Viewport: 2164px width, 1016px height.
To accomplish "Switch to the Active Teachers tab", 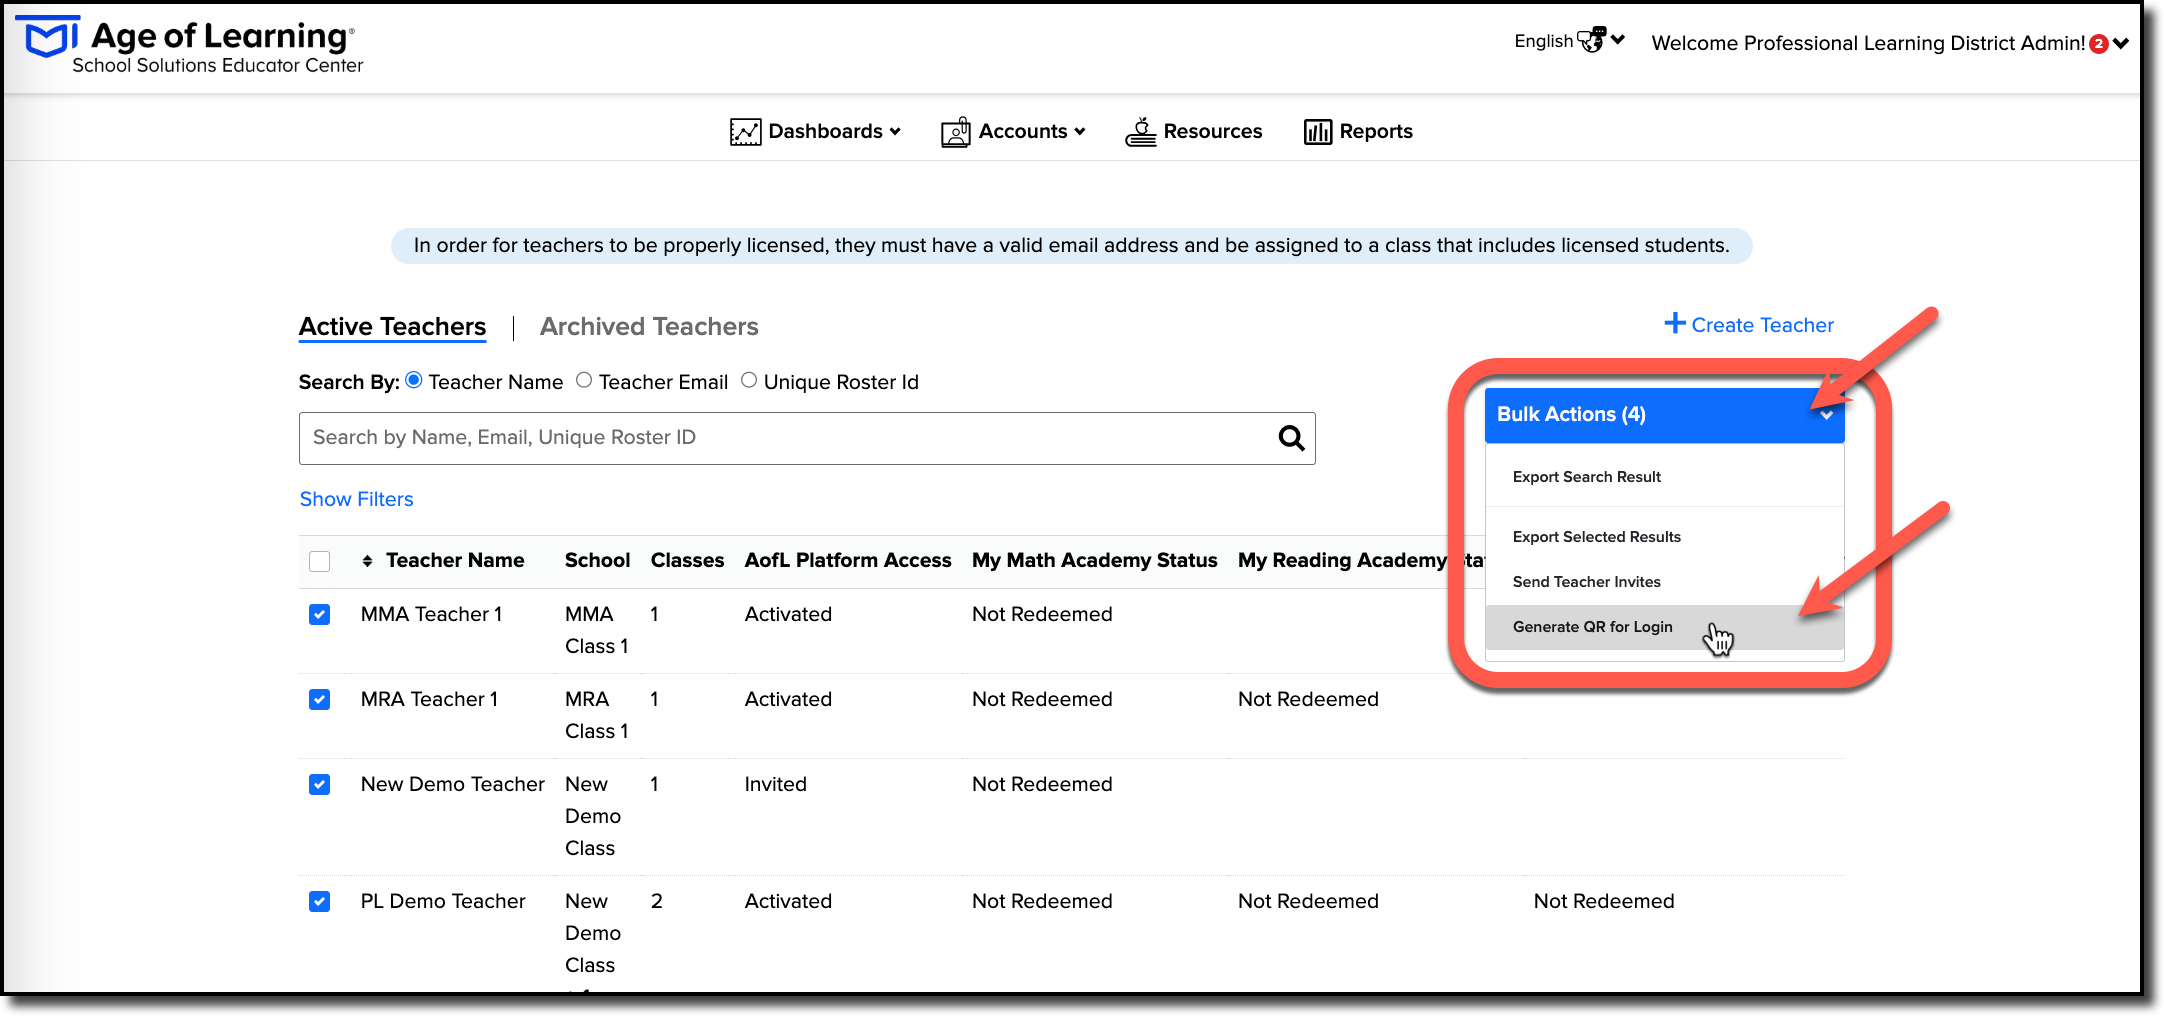I will coord(392,327).
